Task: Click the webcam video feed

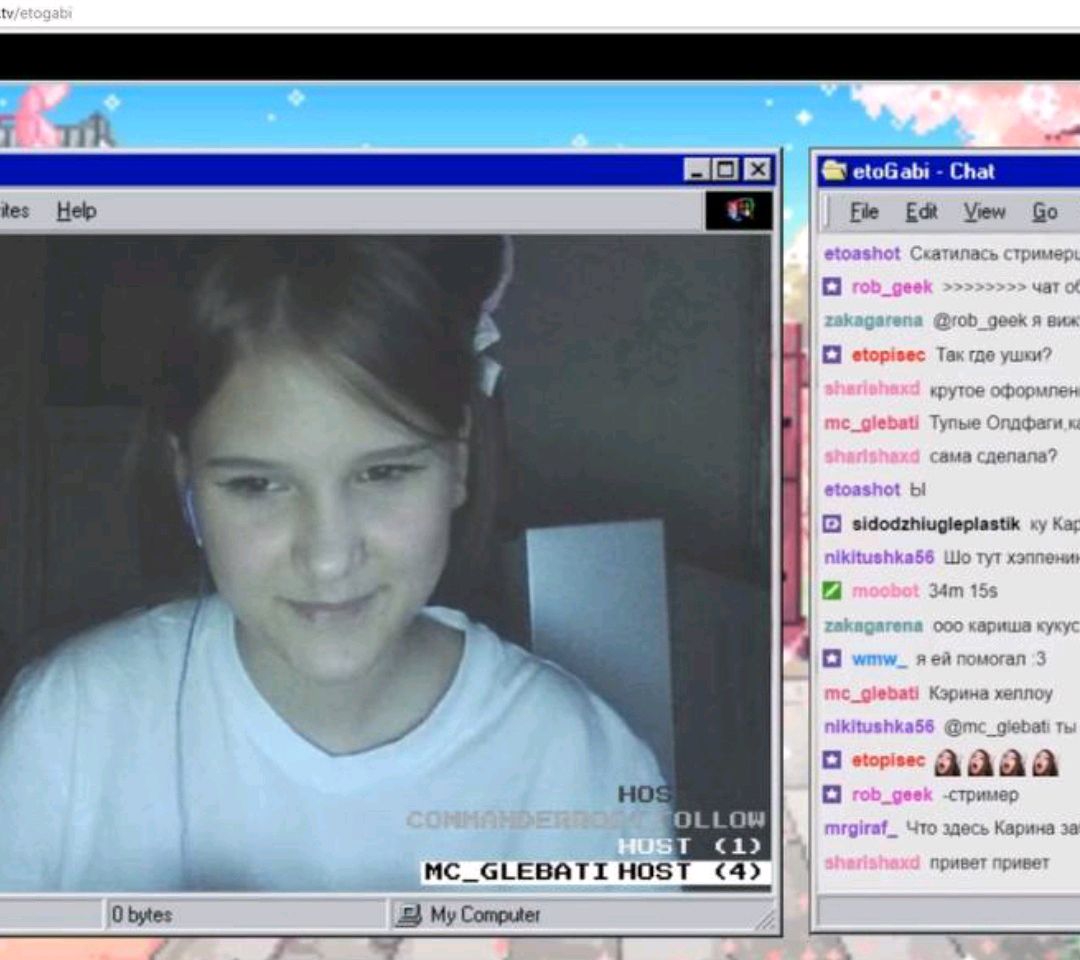Action: point(386,563)
